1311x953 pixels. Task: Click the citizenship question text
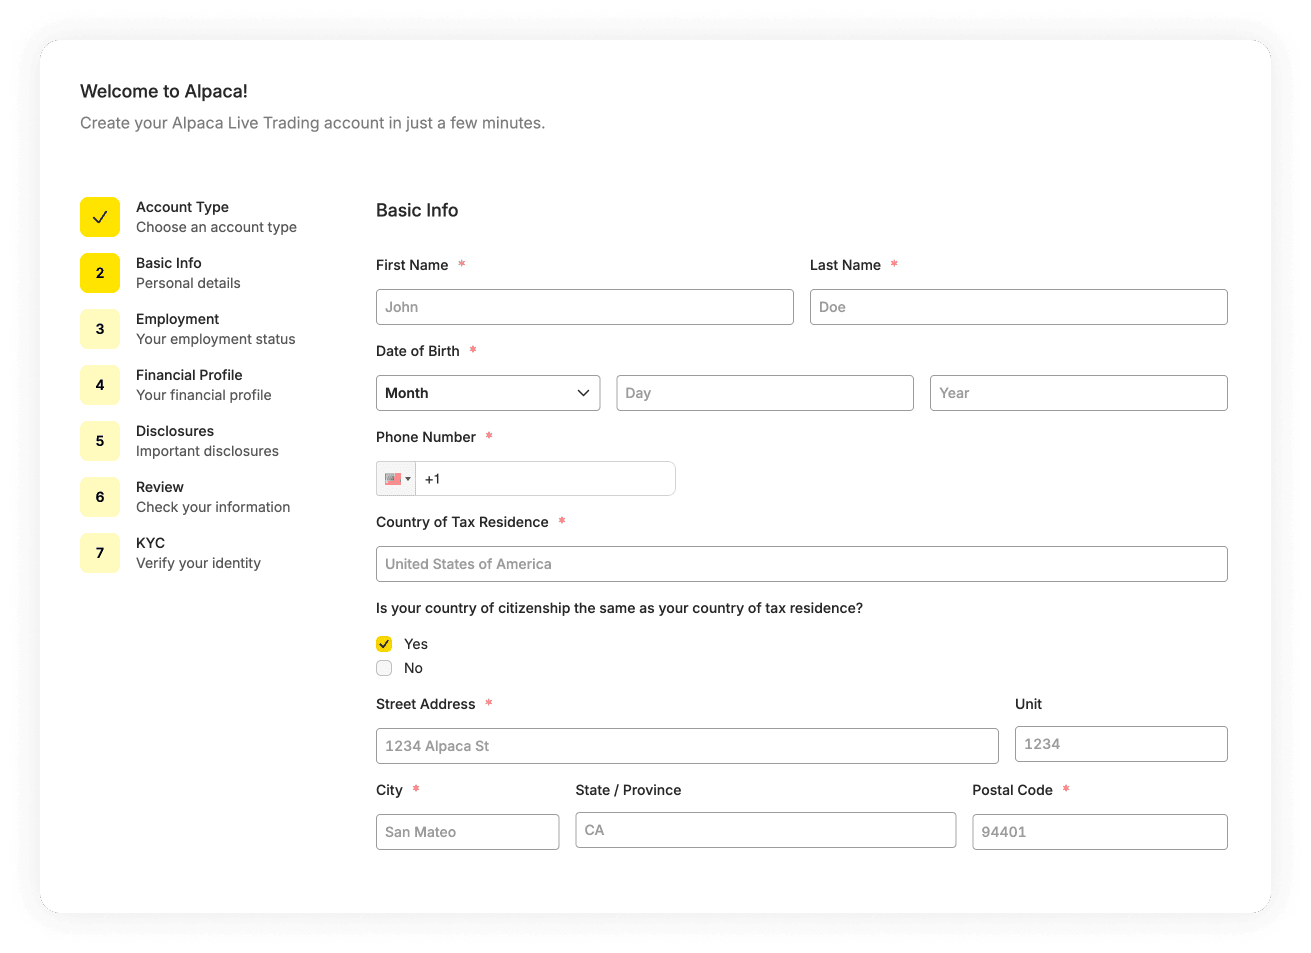(619, 608)
